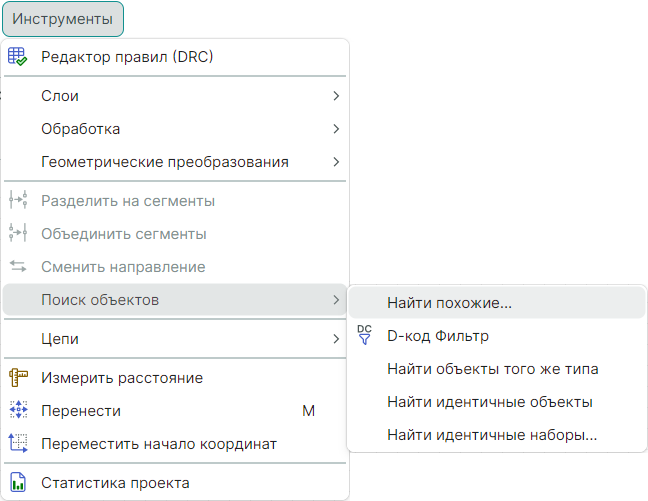Click the split into segments icon
The image size is (648, 501).
pos(18,201)
